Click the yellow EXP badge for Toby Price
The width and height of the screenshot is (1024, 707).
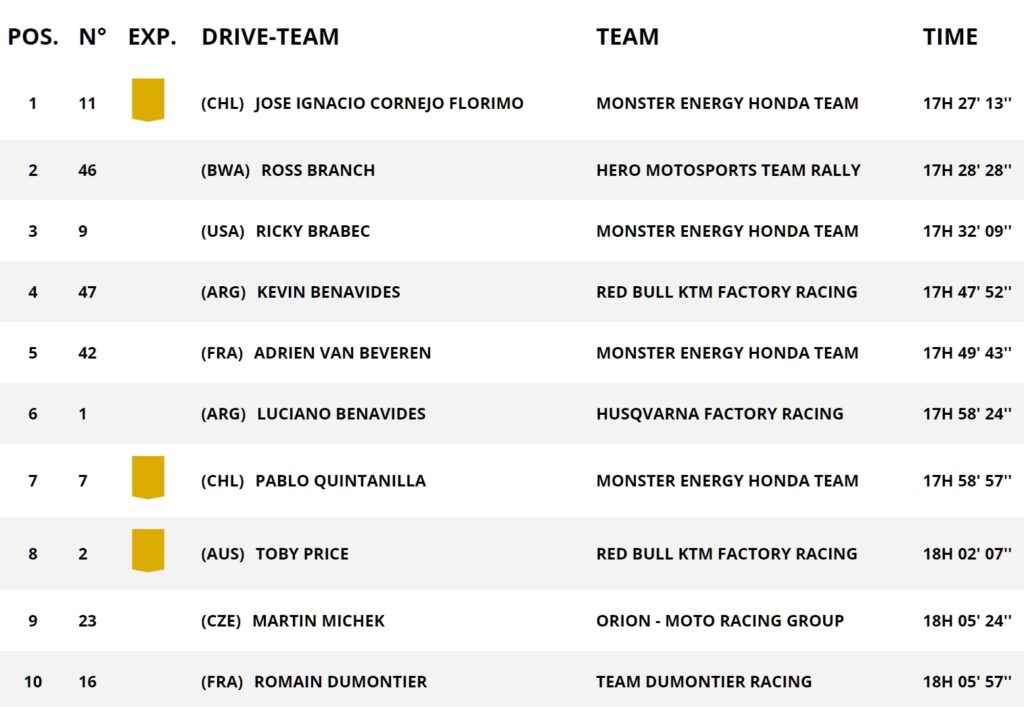148,550
